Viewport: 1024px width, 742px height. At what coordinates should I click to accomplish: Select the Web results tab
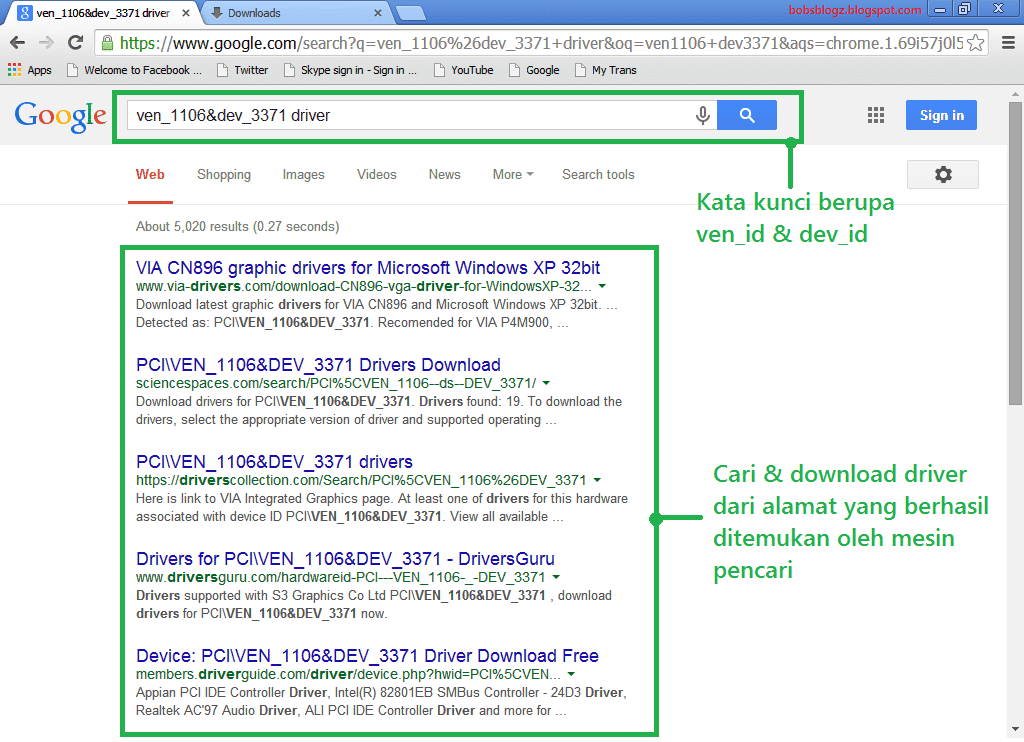point(150,174)
